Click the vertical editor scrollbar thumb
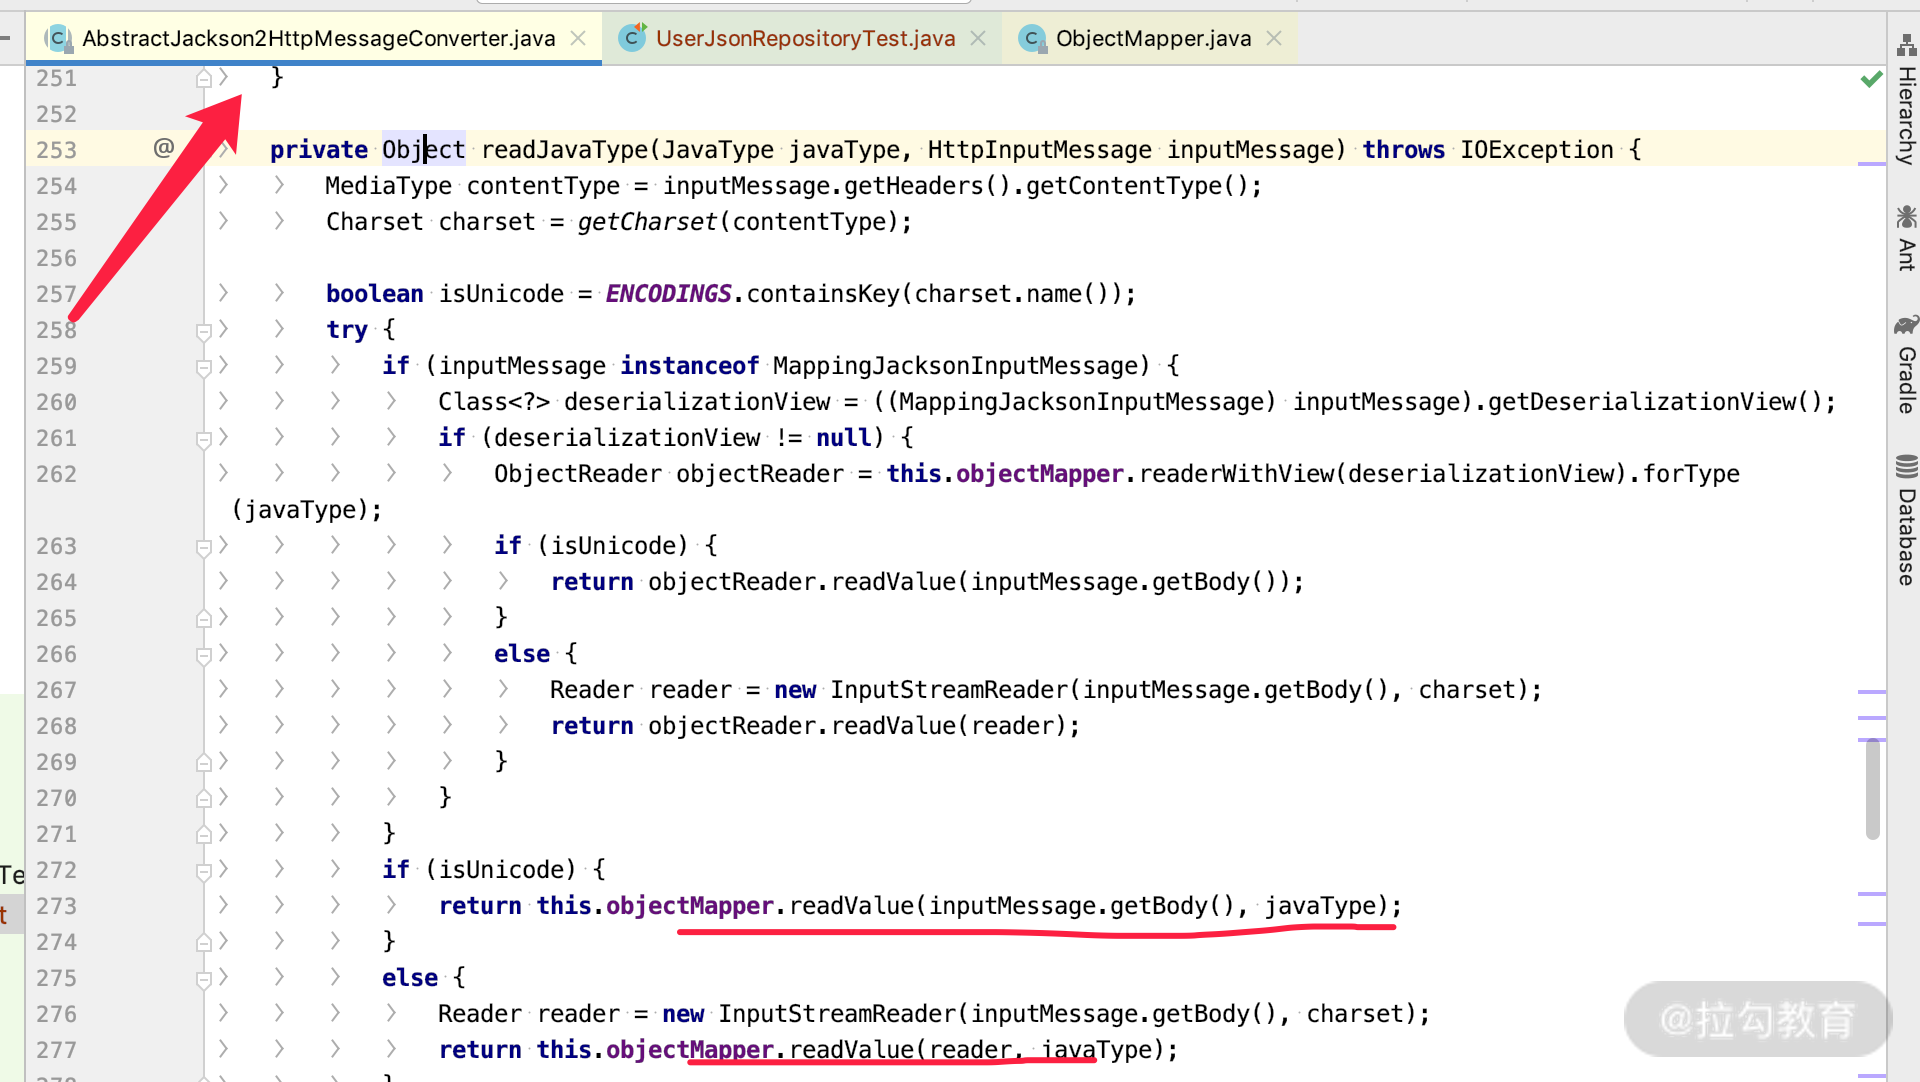 click(1872, 790)
